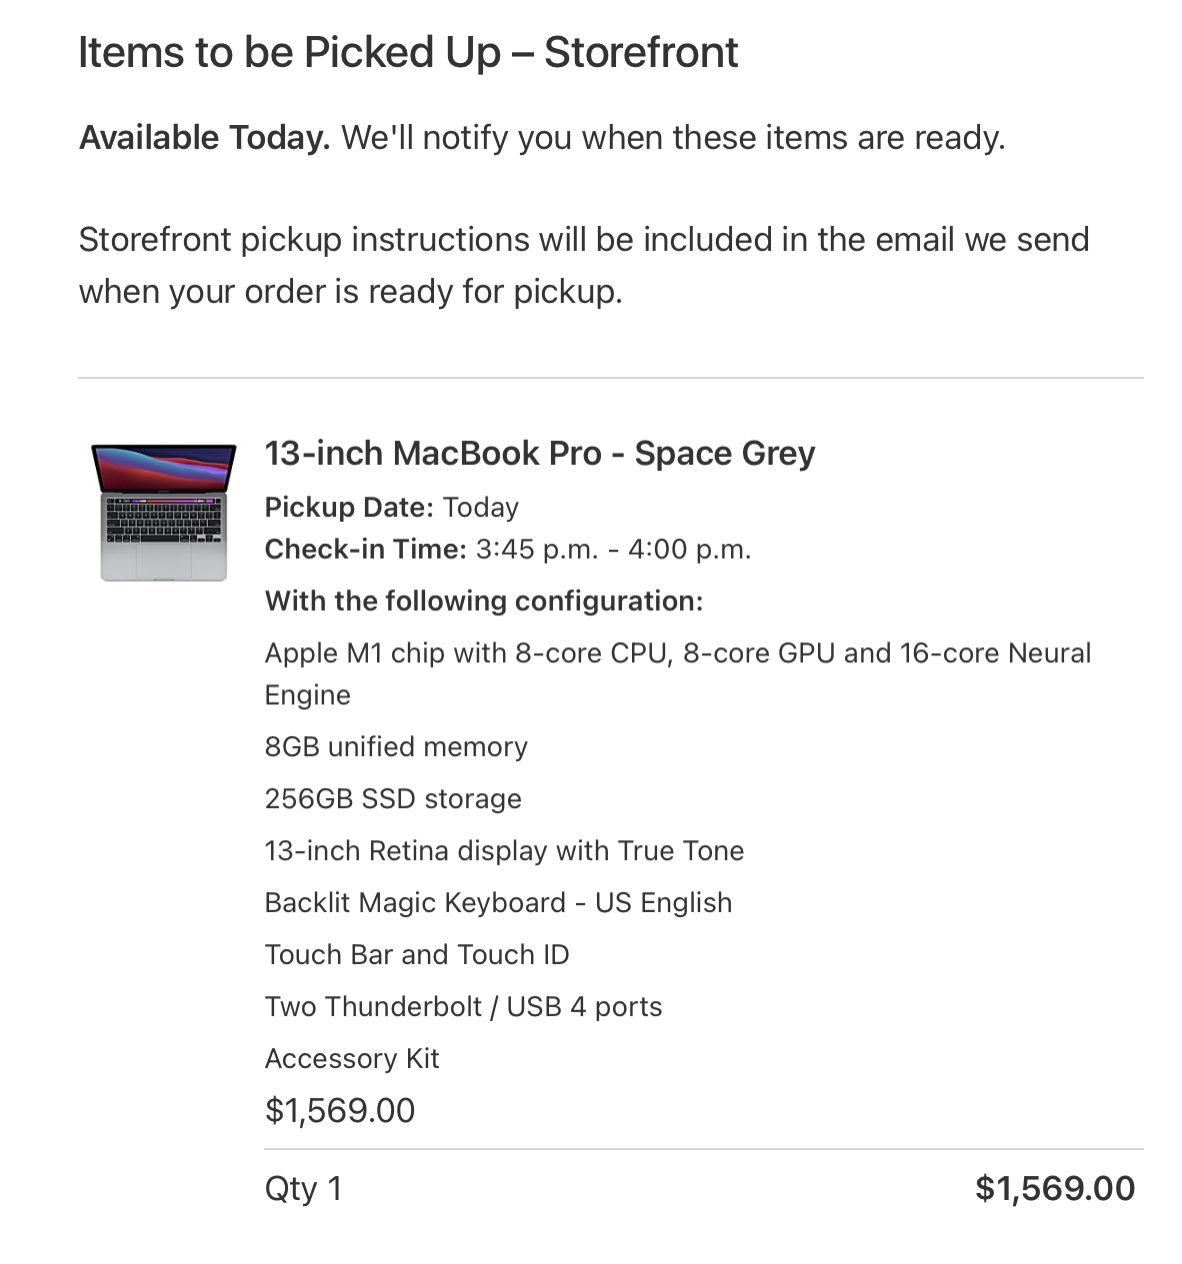Click the Two Thunderbolt / USB 4 ports line
Screen dimensions: 1182x1264
463,1007
